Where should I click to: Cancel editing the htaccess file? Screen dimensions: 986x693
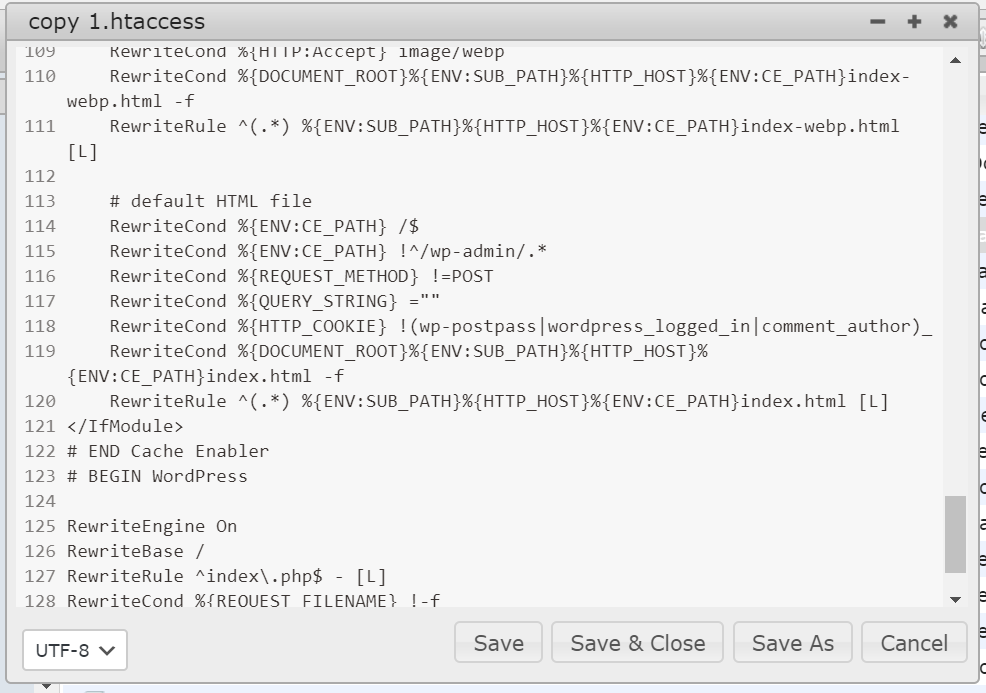coord(913,643)
